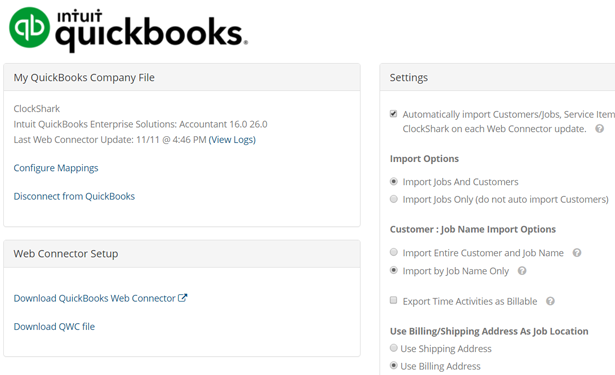This screenshot has height=375, width=615.
Task: Click the Intuit QuickBooks Enterprise Solutions version text
Action: pos(140,124)
